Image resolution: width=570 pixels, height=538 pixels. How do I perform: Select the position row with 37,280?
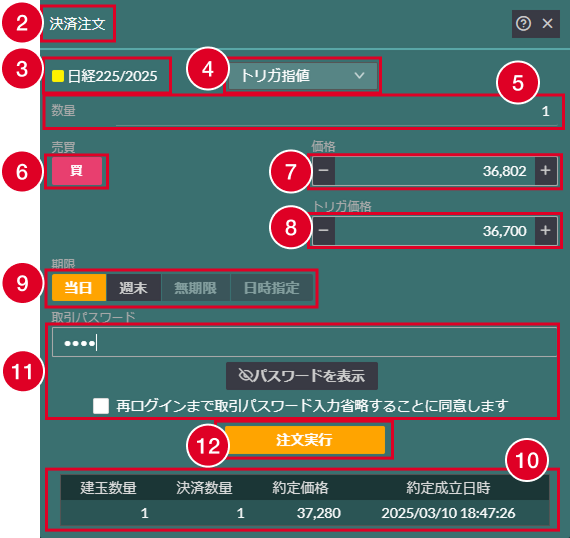tap(305, 513)
